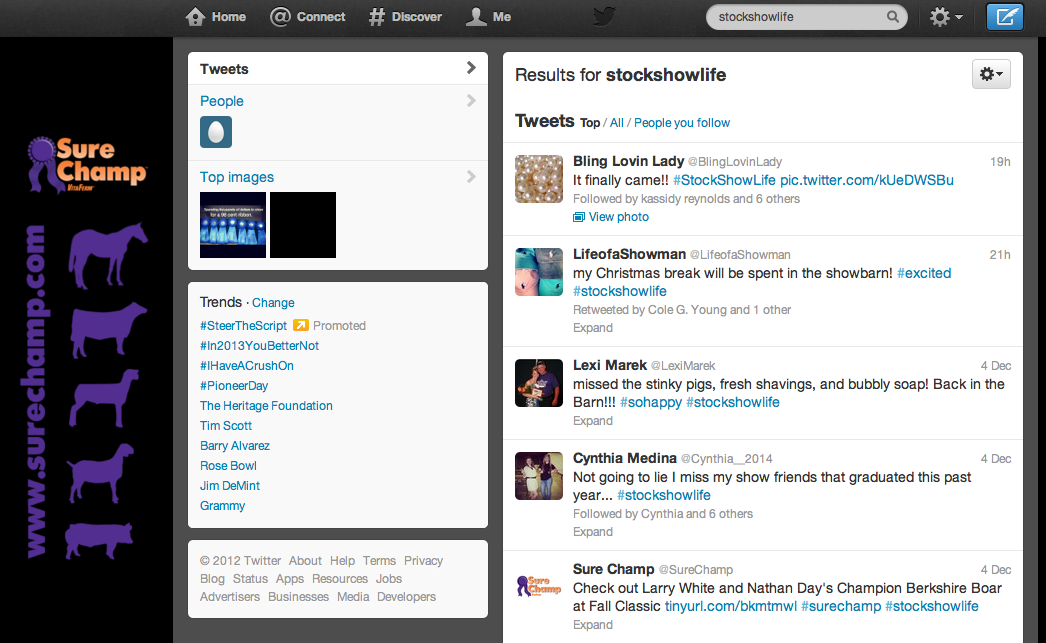Select the Top tweets filter

(590, 123)
